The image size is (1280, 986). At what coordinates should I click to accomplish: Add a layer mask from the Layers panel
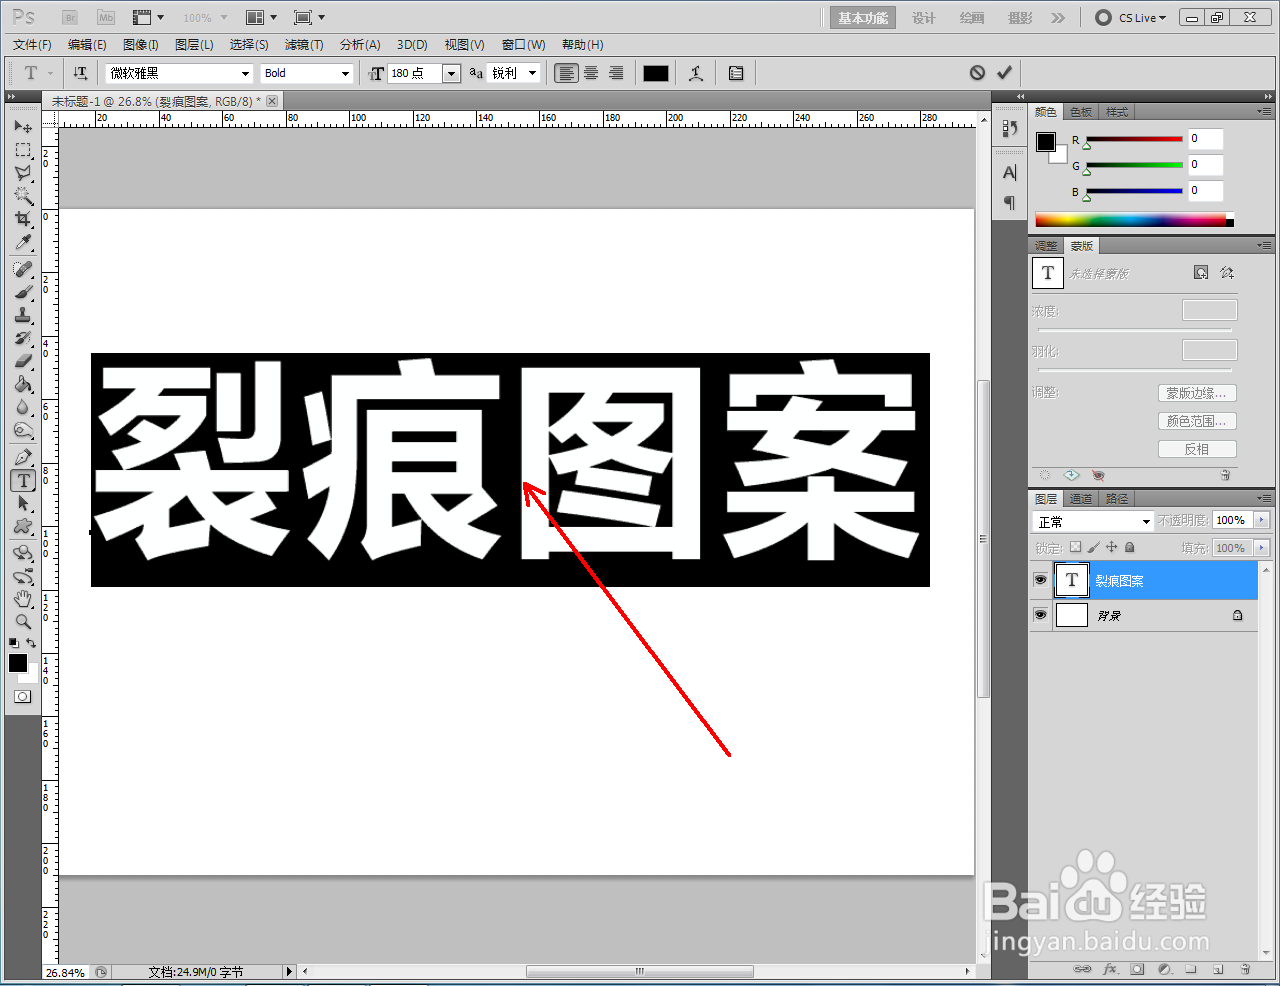click(x=1138, y=969)
